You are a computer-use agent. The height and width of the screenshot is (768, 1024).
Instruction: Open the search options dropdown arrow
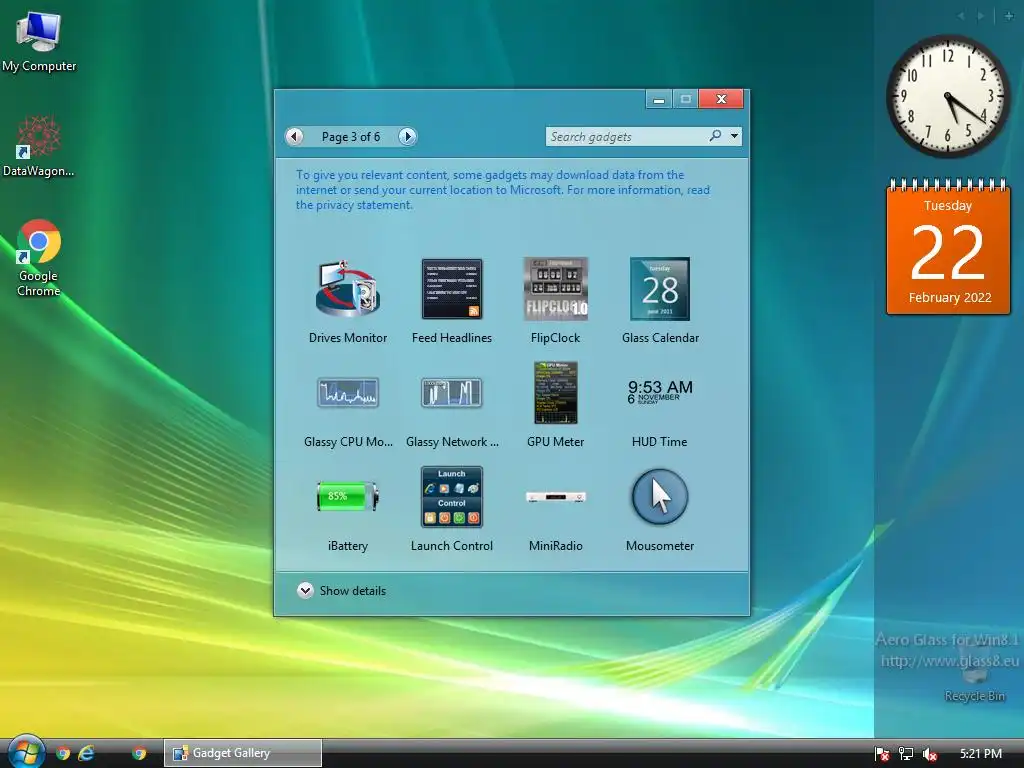(735, 136)
